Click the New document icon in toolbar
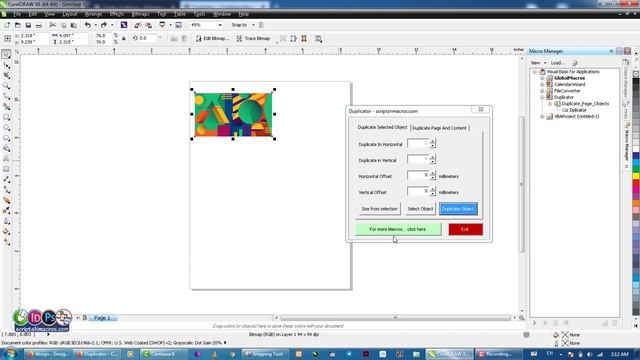 tap(7, 25)
